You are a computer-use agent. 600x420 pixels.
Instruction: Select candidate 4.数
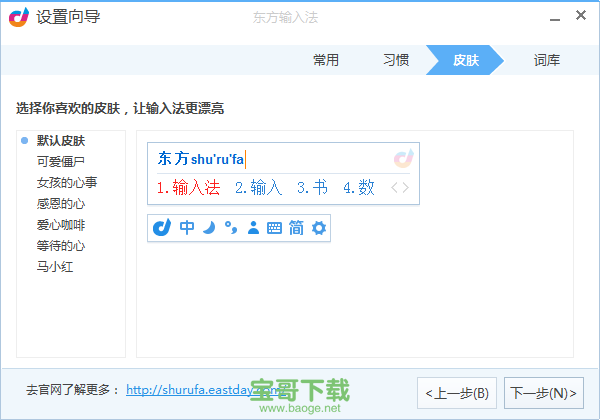[359, 188]
